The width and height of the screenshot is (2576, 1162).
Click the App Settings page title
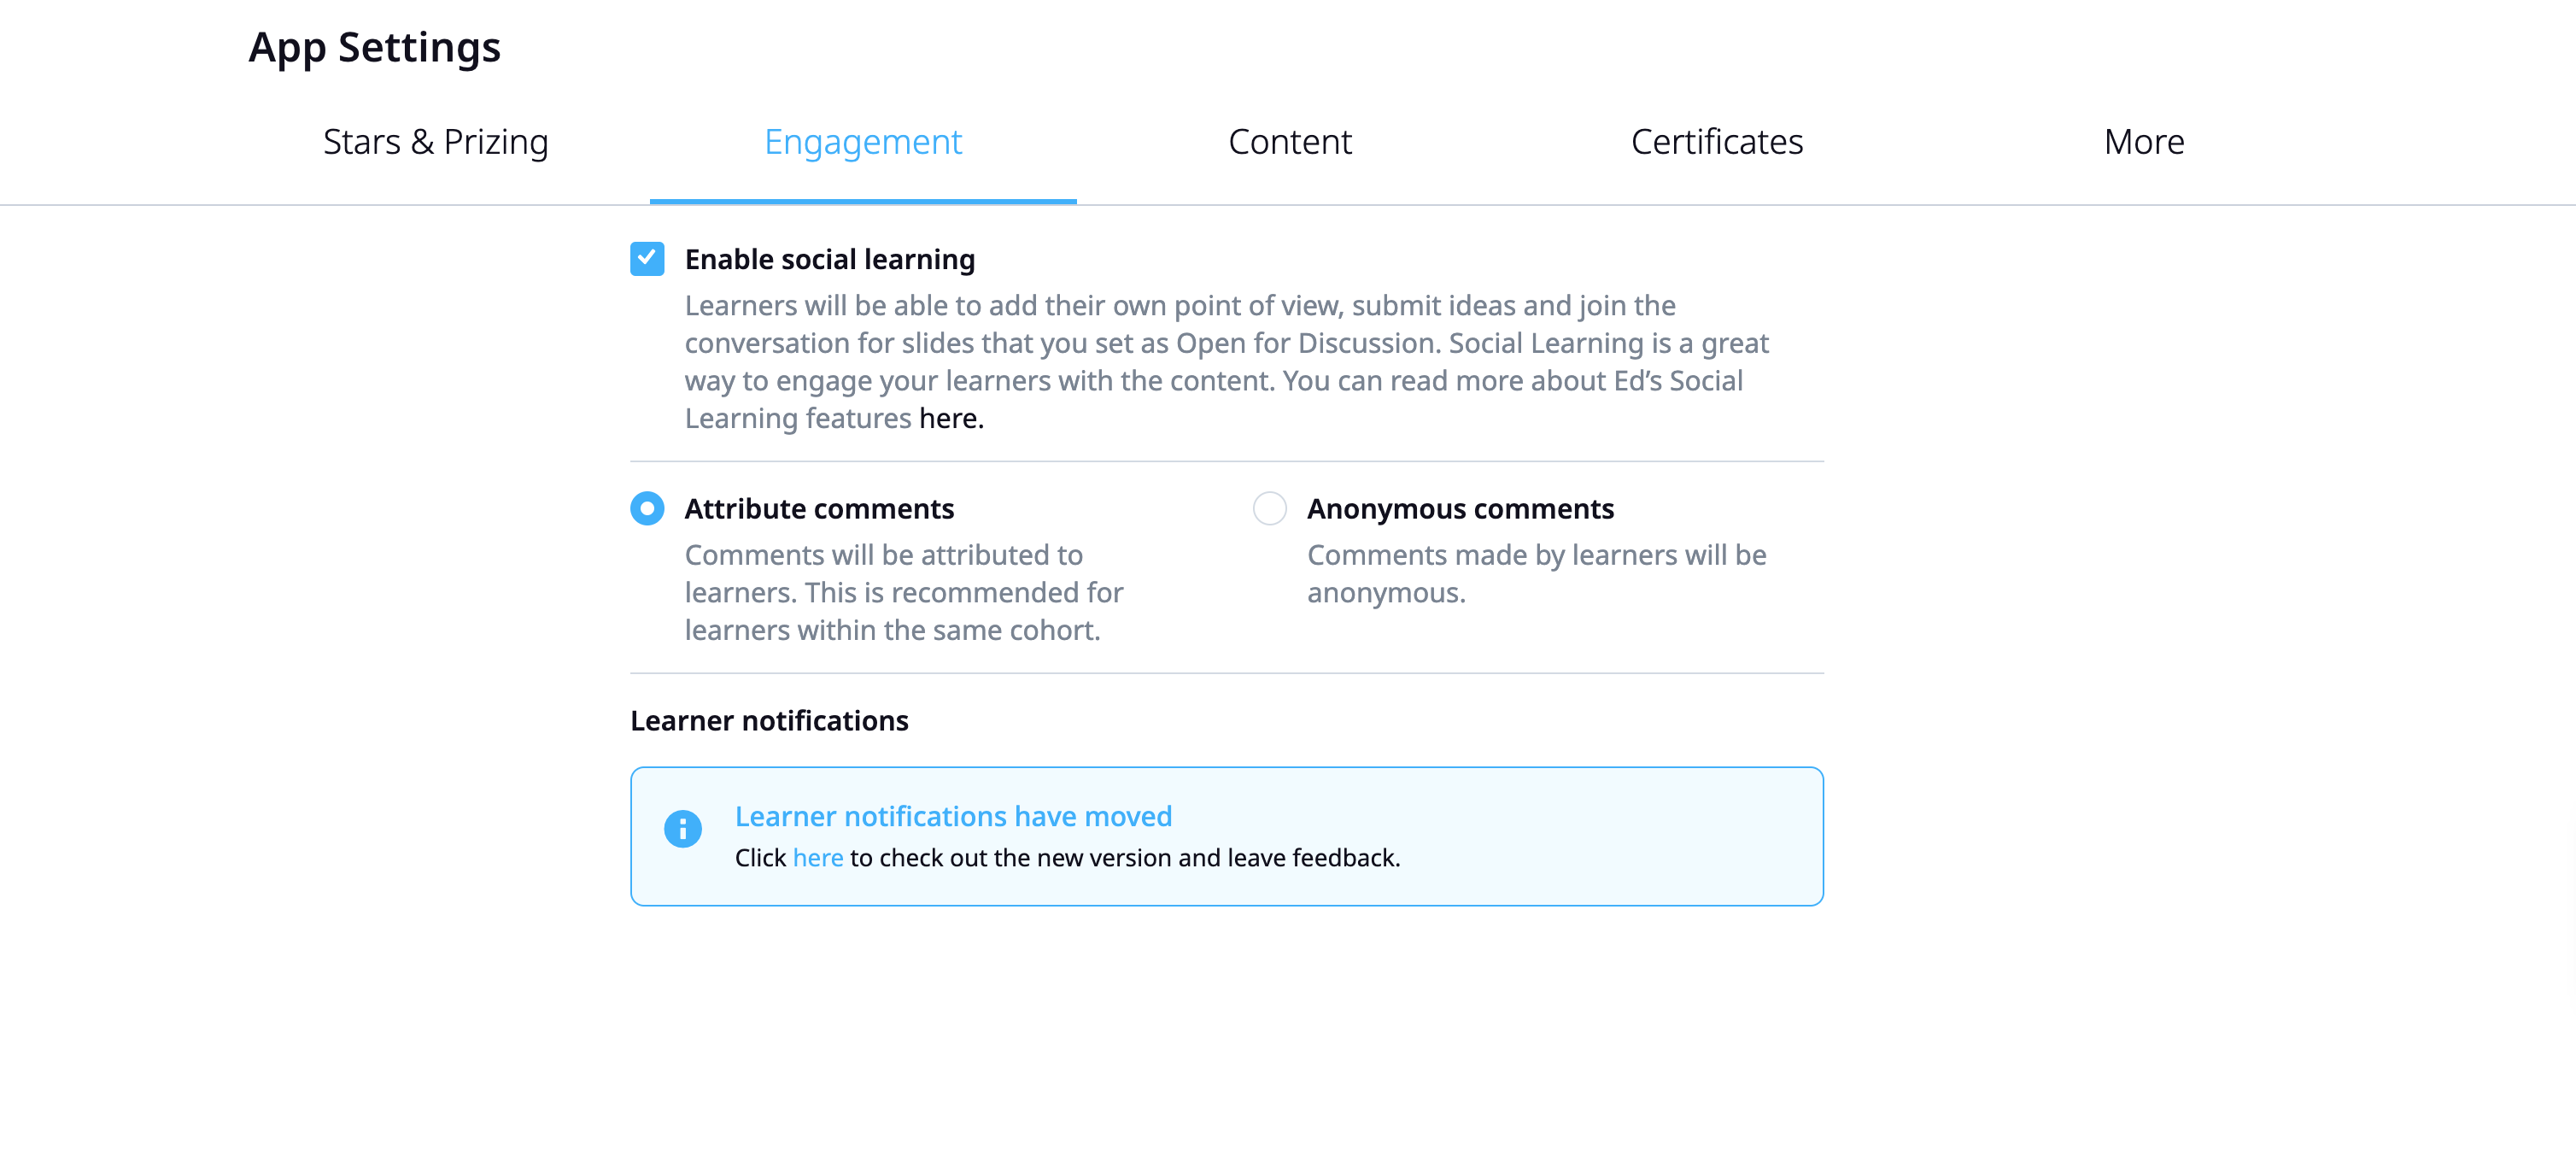pos(375,47)
